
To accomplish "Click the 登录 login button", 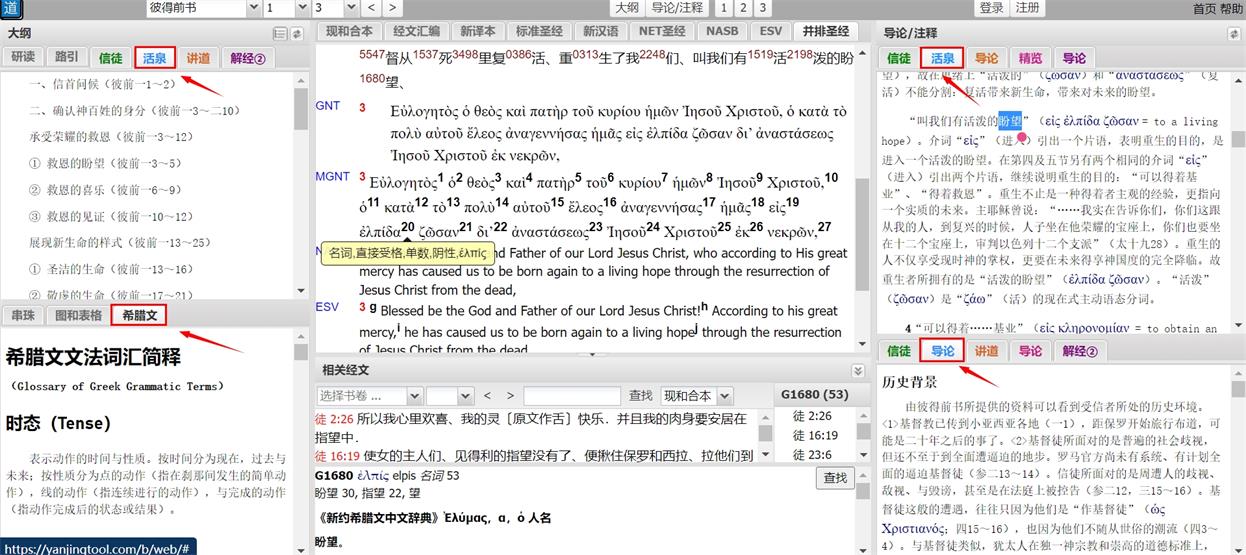I will coord(991,8).
